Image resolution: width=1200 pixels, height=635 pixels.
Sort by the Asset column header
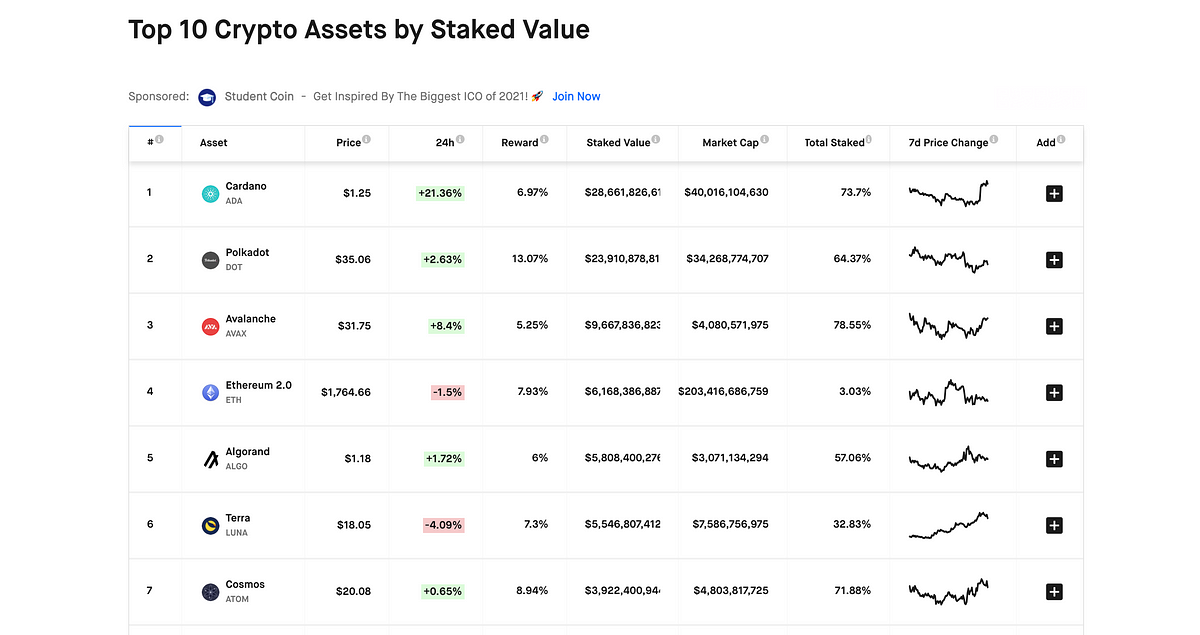click(214, 143)
